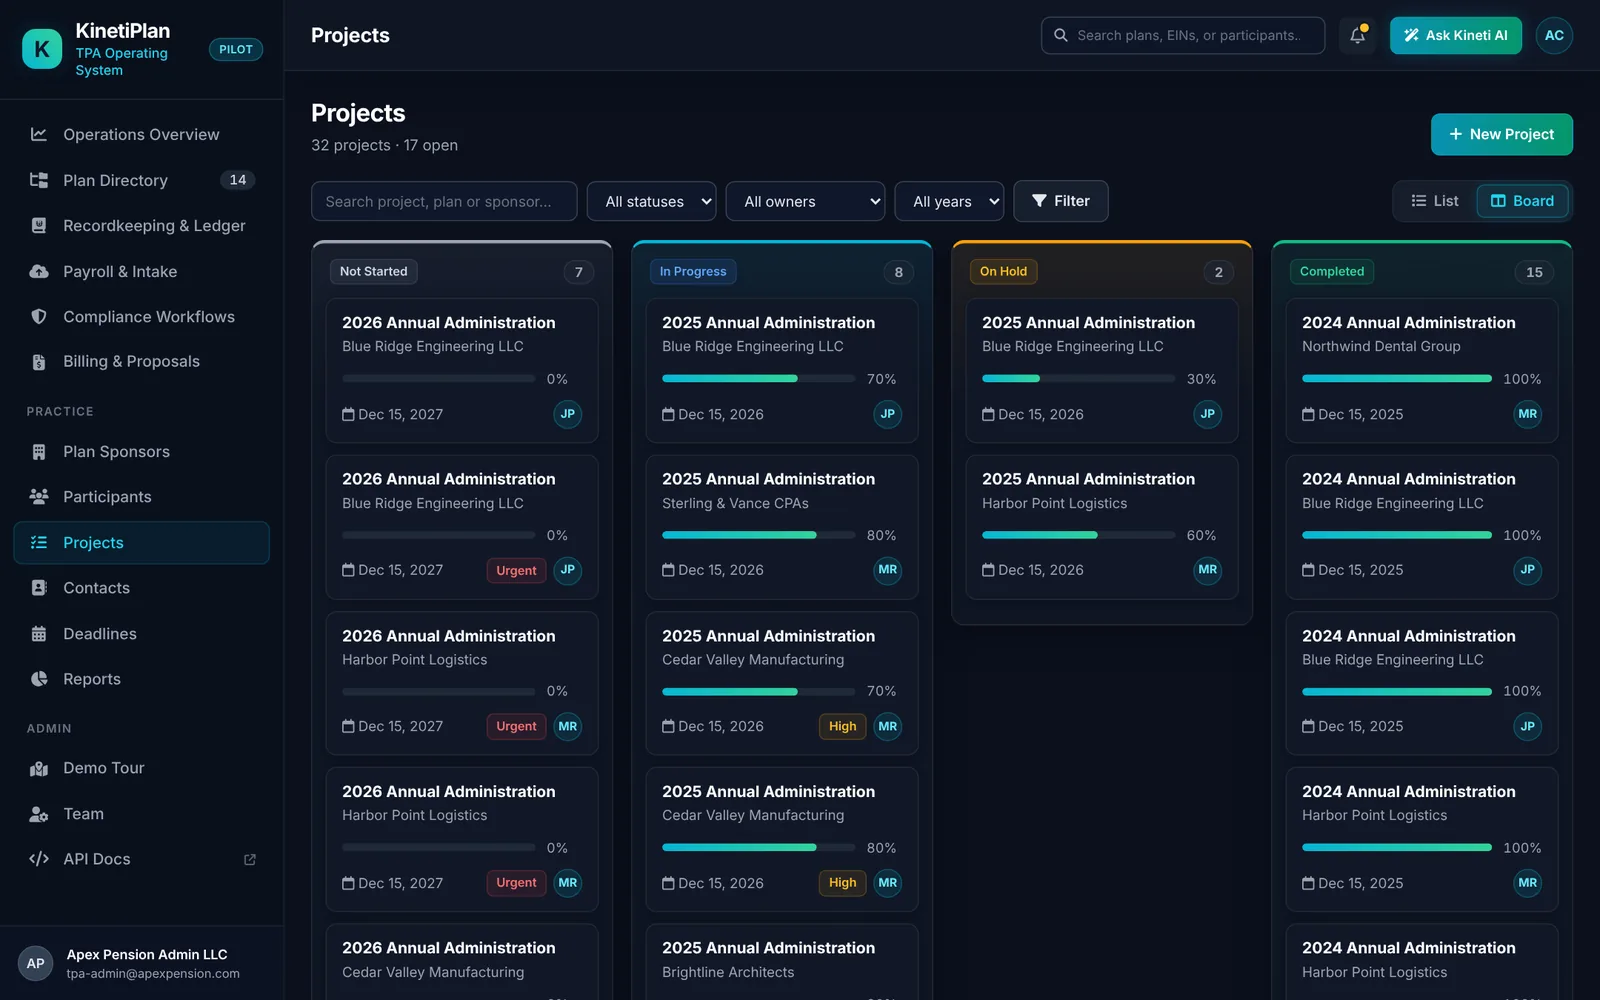Click the search project, plan or sponsor field
The width and height of the screenshot is (1600, 1000).
coord(444,201)
